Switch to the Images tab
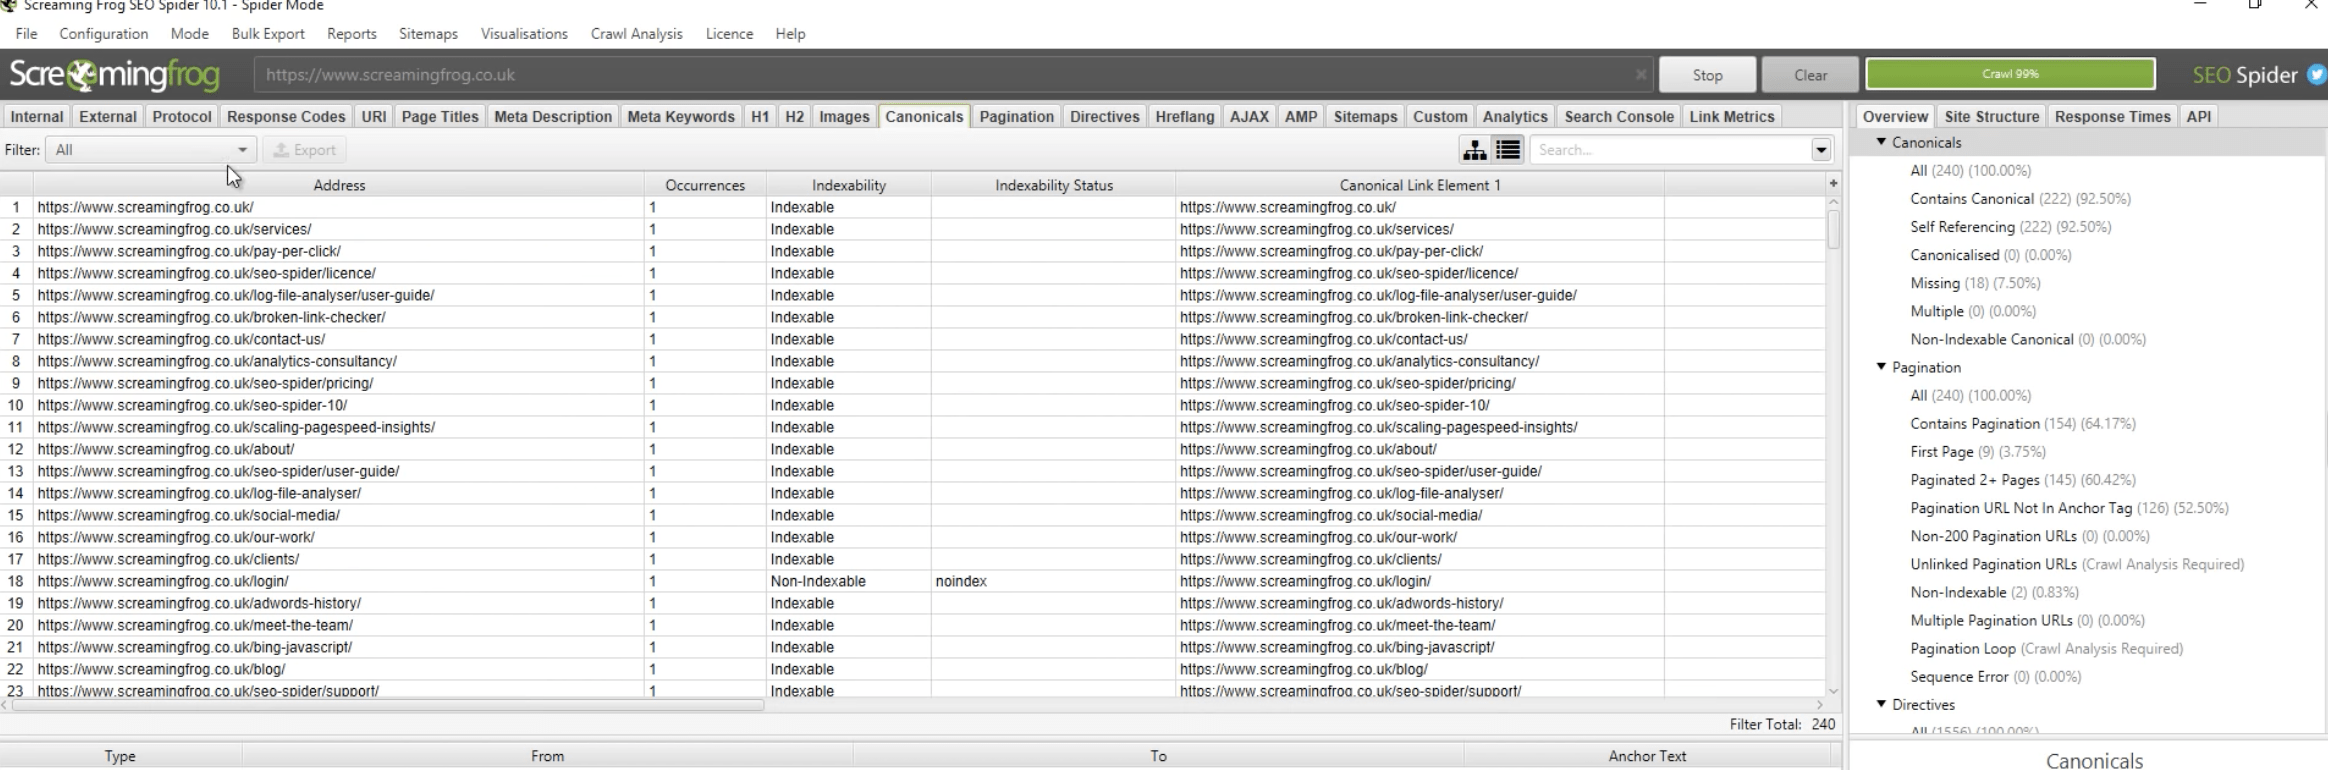Viewport: 2328px width, 770px height. [x=845, y=116]
